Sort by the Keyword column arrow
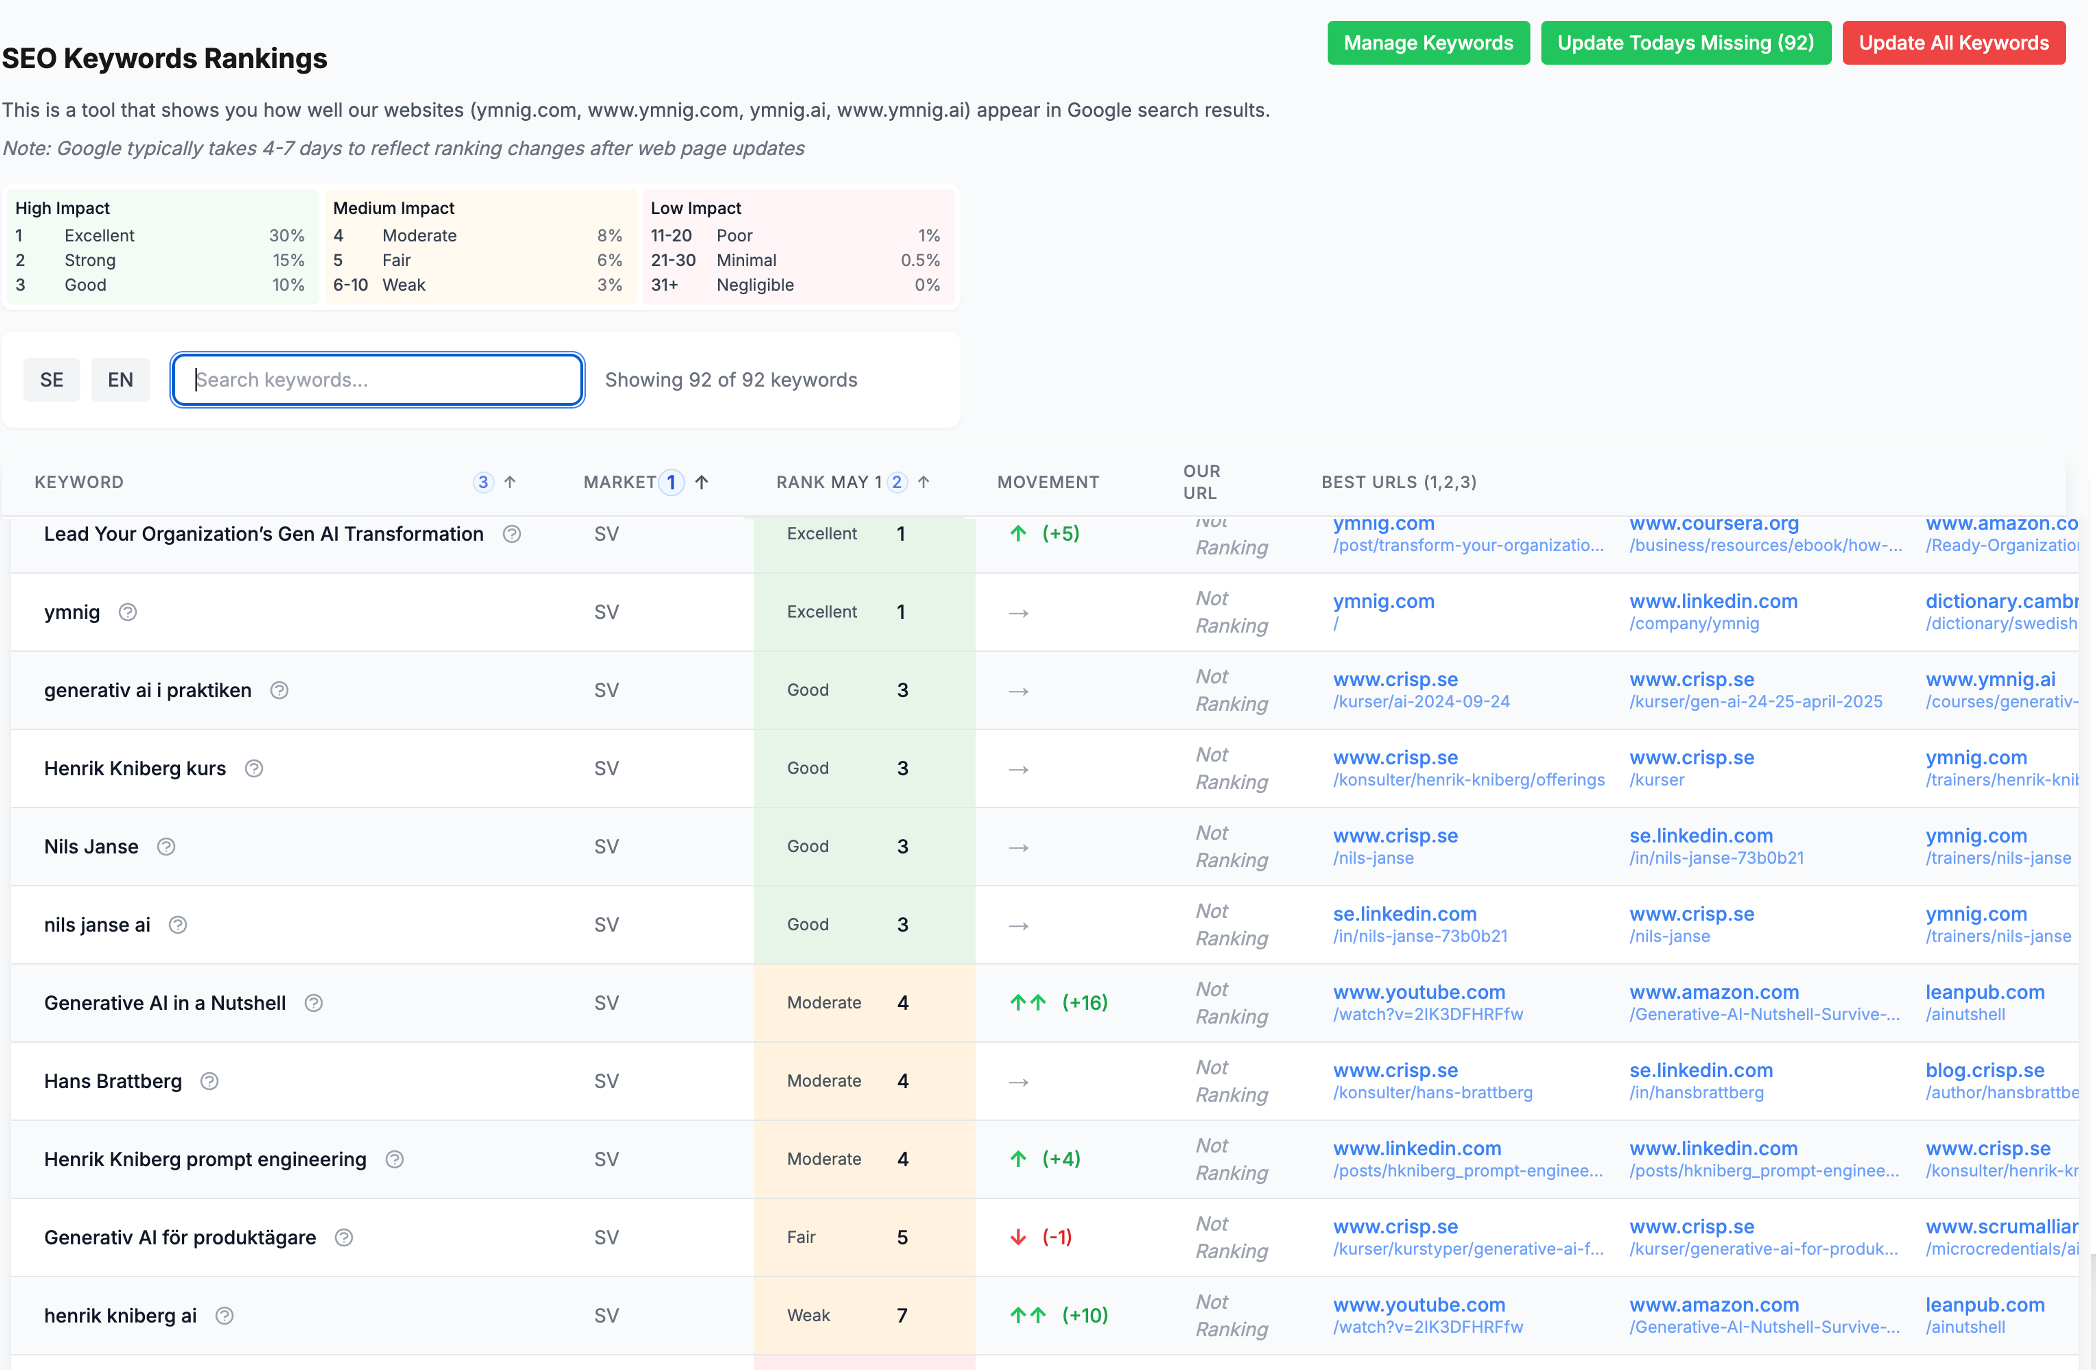The width and height of the screenshot is (2096, 1370). (510, 482)
